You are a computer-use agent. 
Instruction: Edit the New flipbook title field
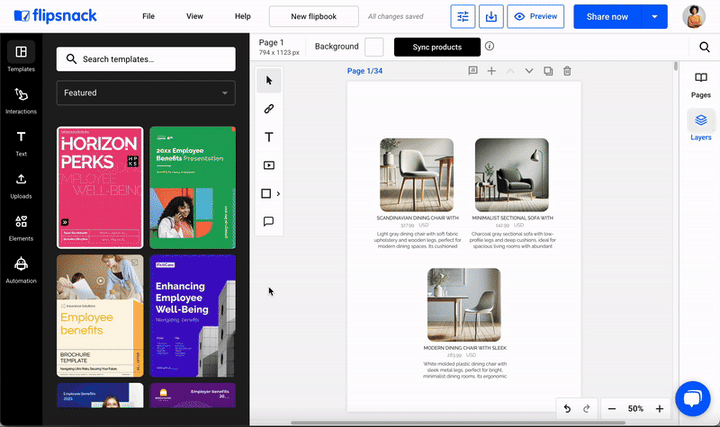[314, 17]
